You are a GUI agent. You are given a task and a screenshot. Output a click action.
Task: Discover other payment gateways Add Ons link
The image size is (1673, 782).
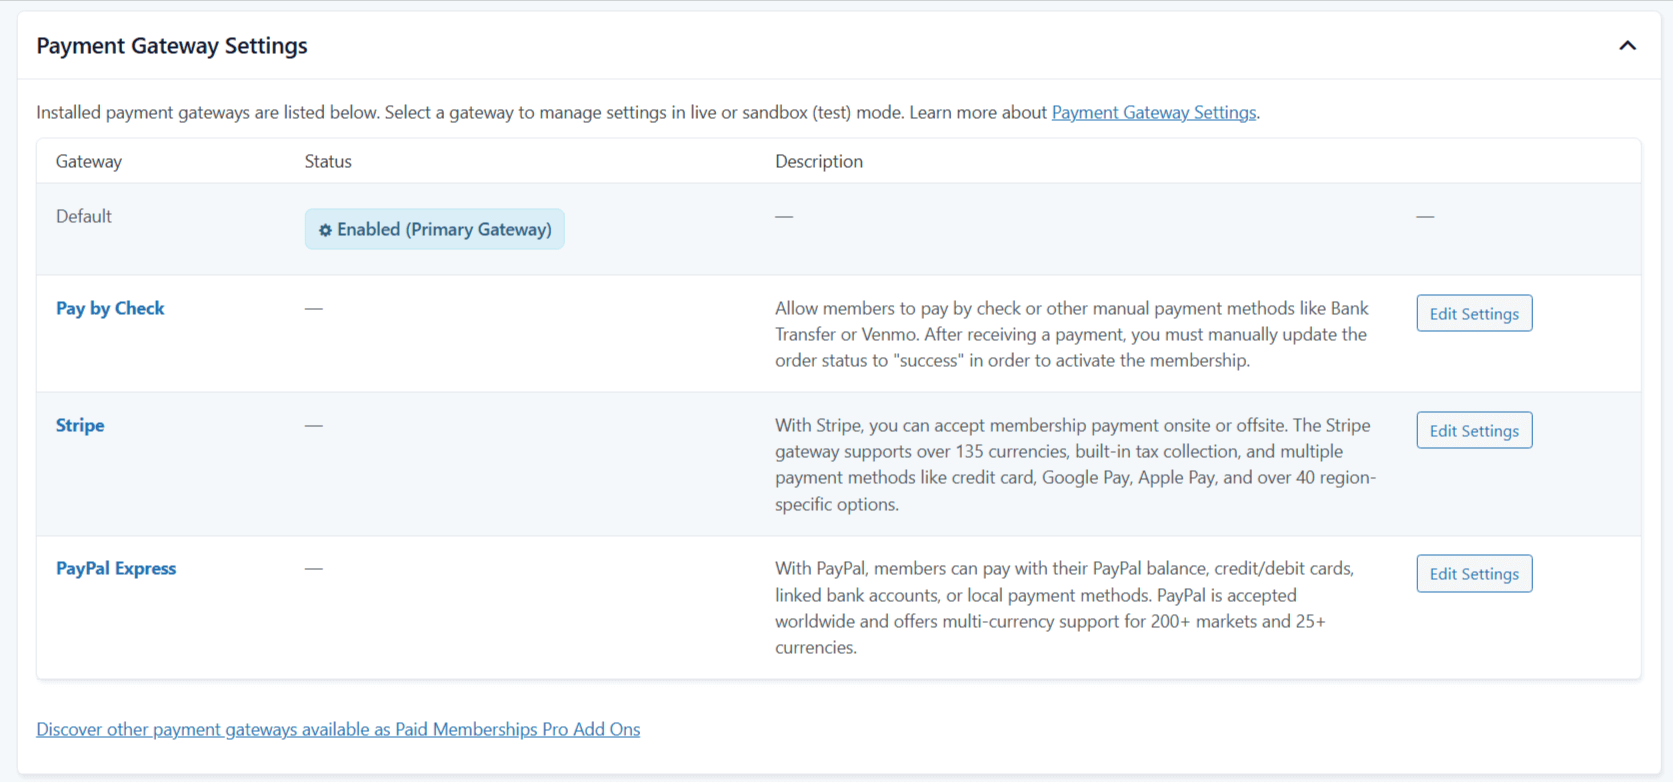coord(338,729)
